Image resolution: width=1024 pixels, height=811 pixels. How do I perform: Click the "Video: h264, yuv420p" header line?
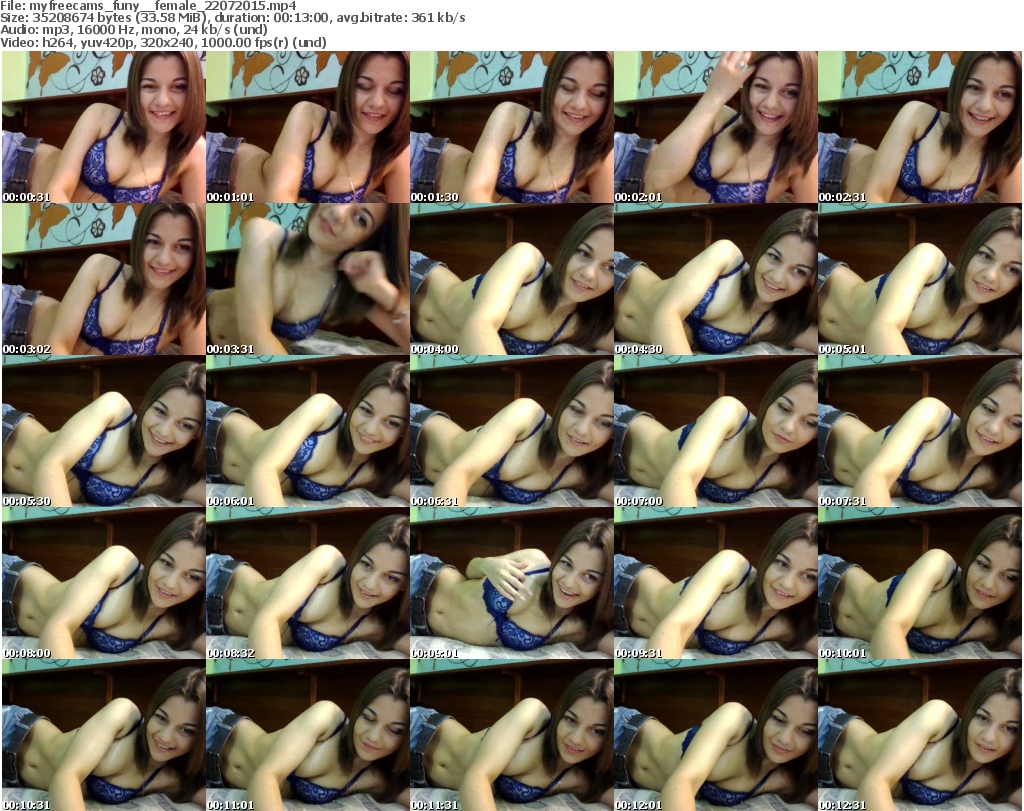tap(163, 42)
